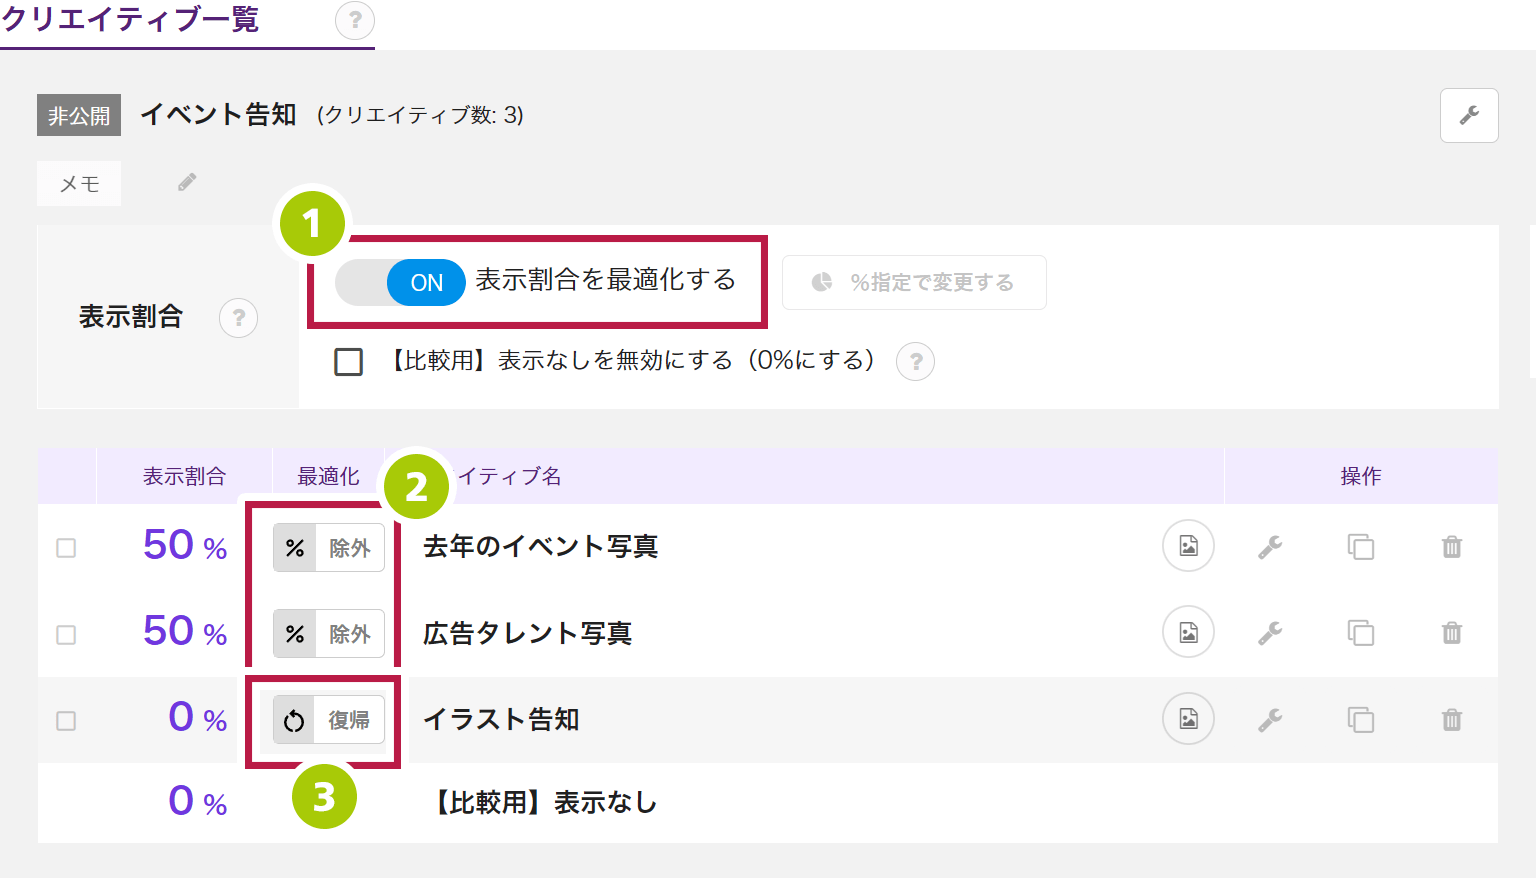Click help icon beside 表示割合 label
The height and width of the screenshot is (878, 1536).
(238, 318)
